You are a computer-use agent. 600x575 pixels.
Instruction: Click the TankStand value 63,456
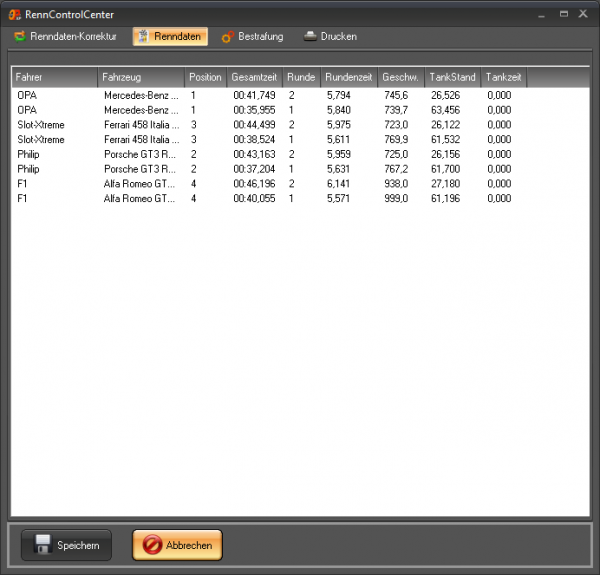[x=445, y=110]
